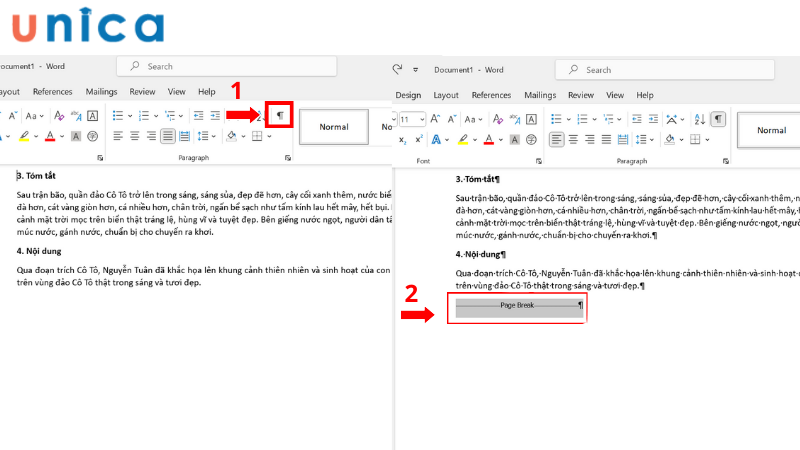Increase indent in right Word window
Viewport: 800px width, 450px height.
653,119
